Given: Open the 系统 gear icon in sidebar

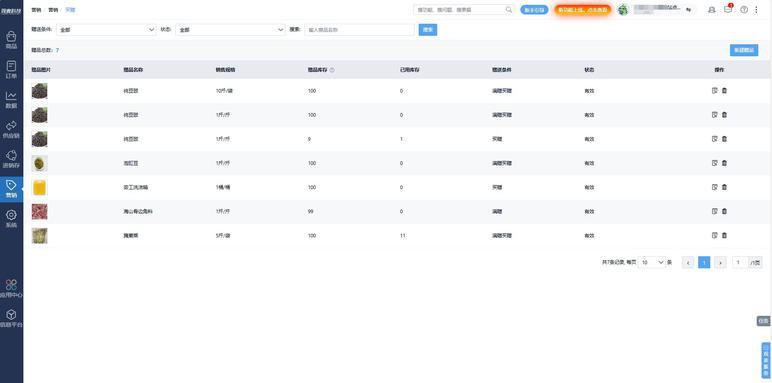Looking at the screenshot, I should click(x=11, y=219).
